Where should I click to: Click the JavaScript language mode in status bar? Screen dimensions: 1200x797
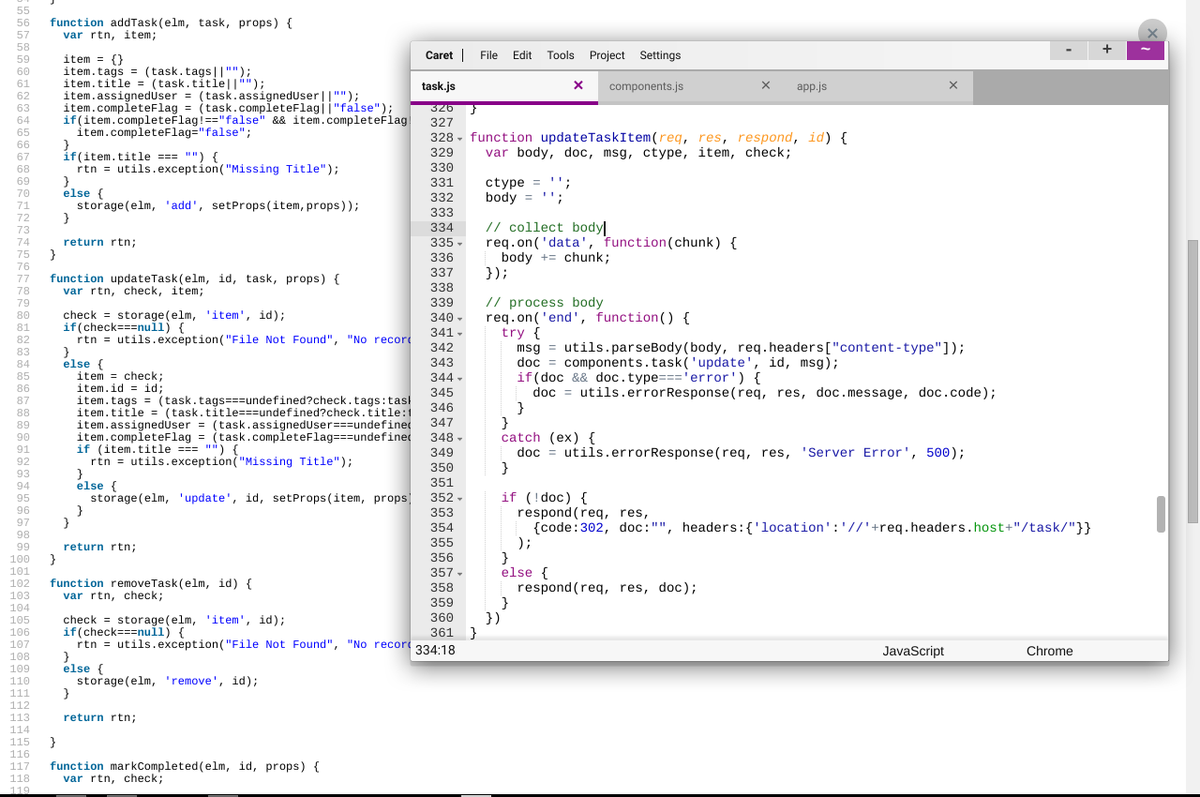point(913,651)
